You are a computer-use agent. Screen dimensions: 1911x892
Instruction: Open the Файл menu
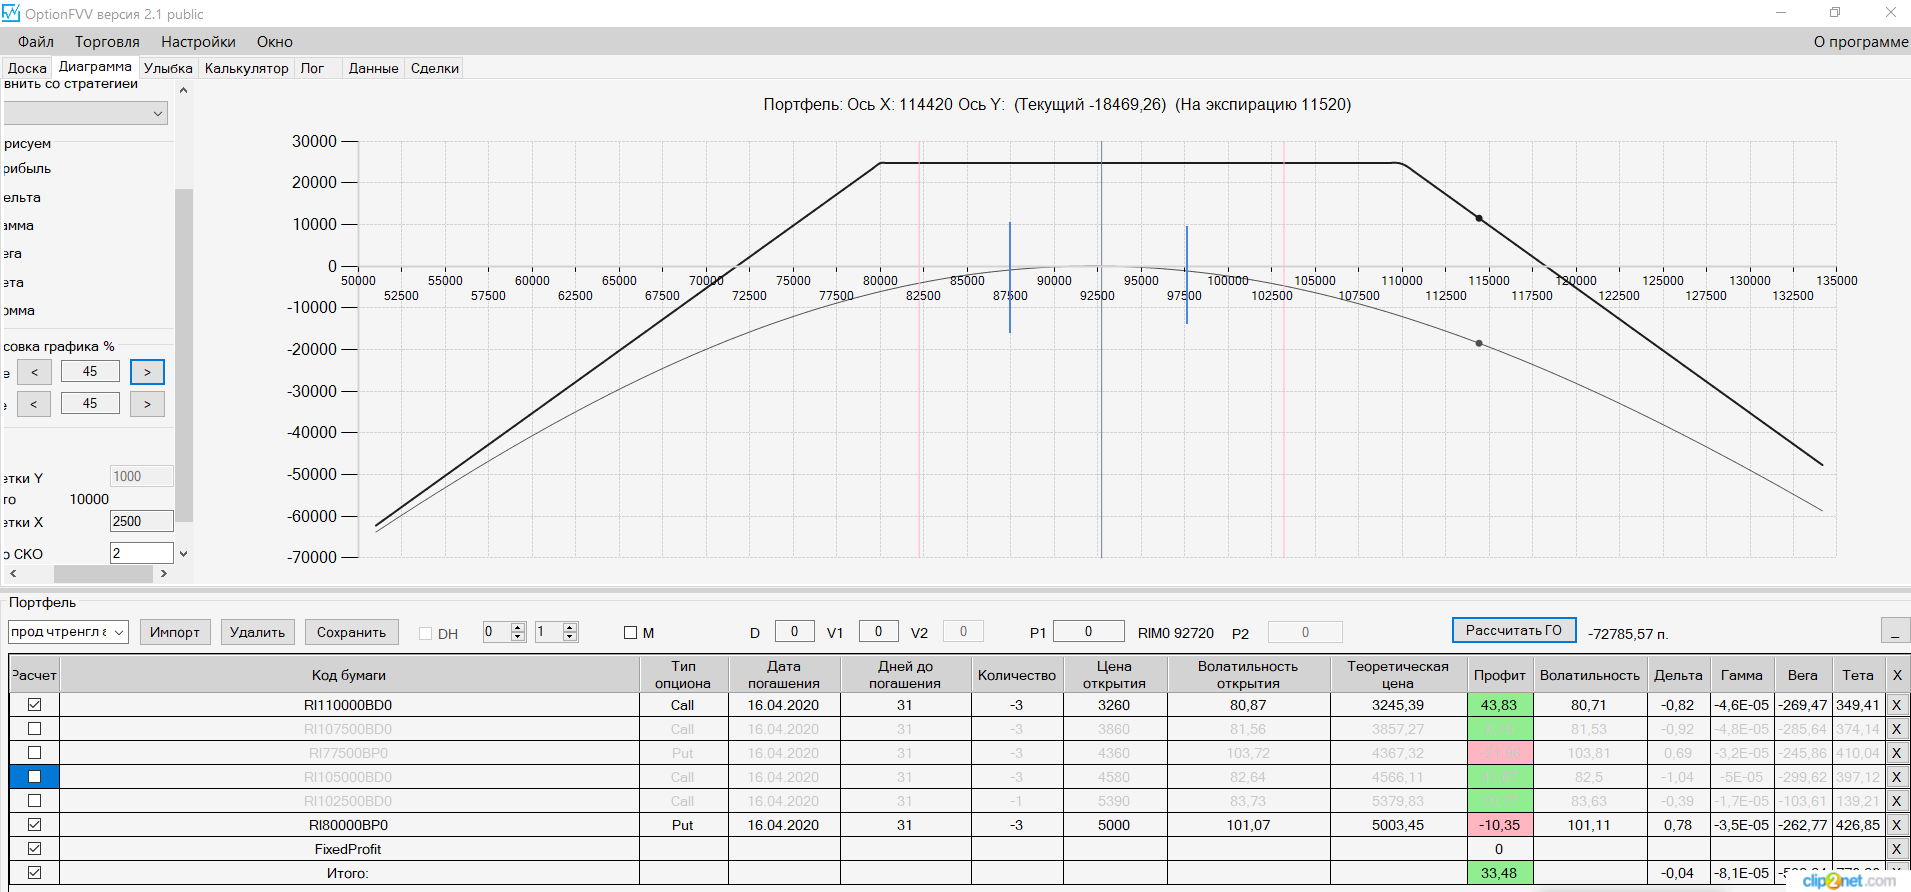tap(36, 42)
